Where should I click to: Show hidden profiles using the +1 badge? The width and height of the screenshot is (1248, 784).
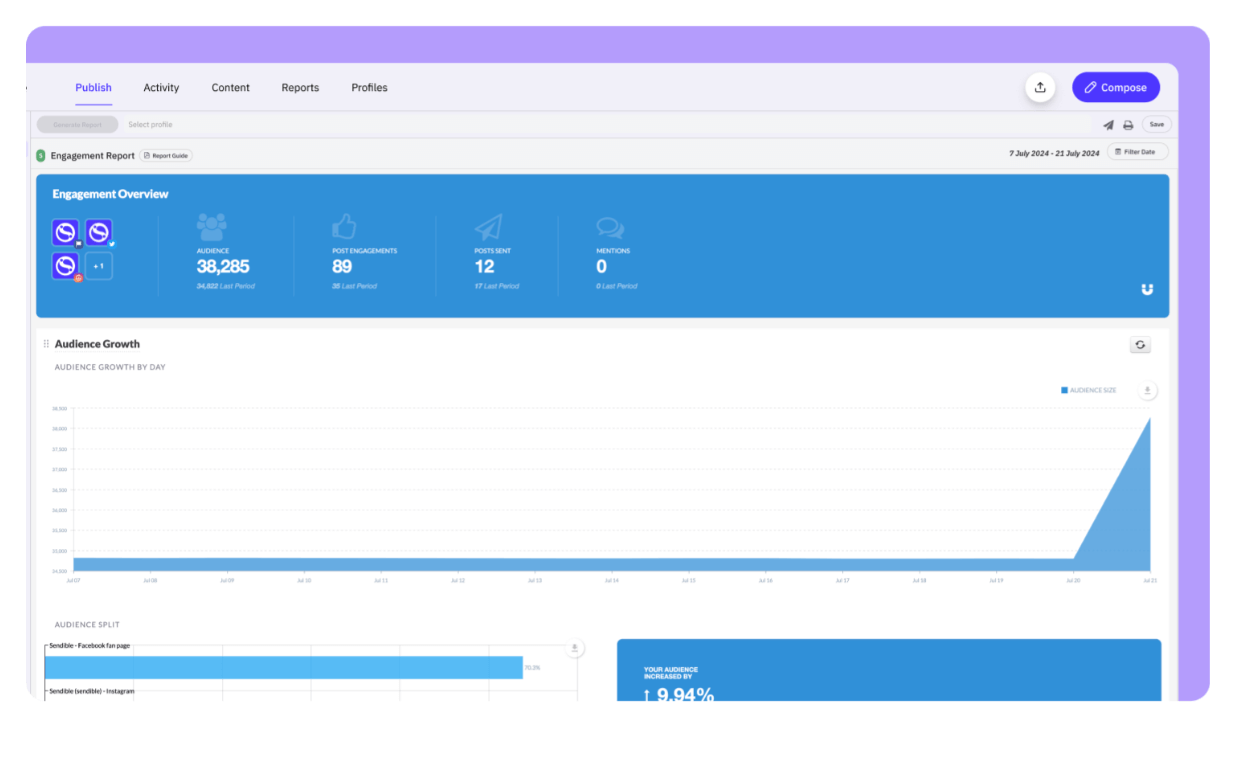[99, 266]
